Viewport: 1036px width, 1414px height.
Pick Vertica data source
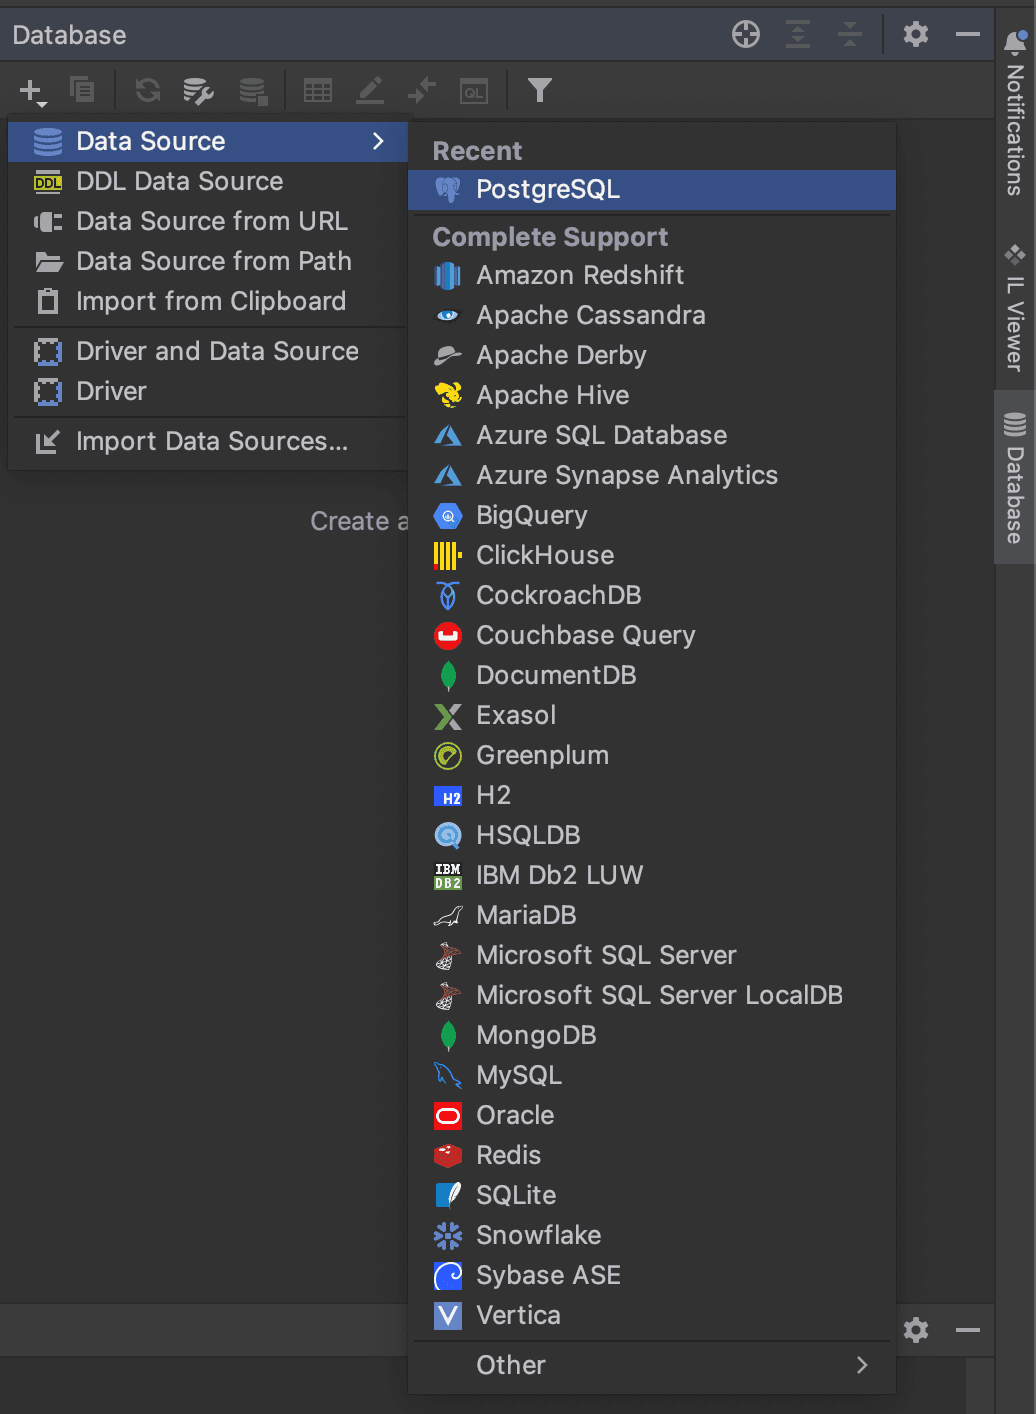[x=652, y=1315]
